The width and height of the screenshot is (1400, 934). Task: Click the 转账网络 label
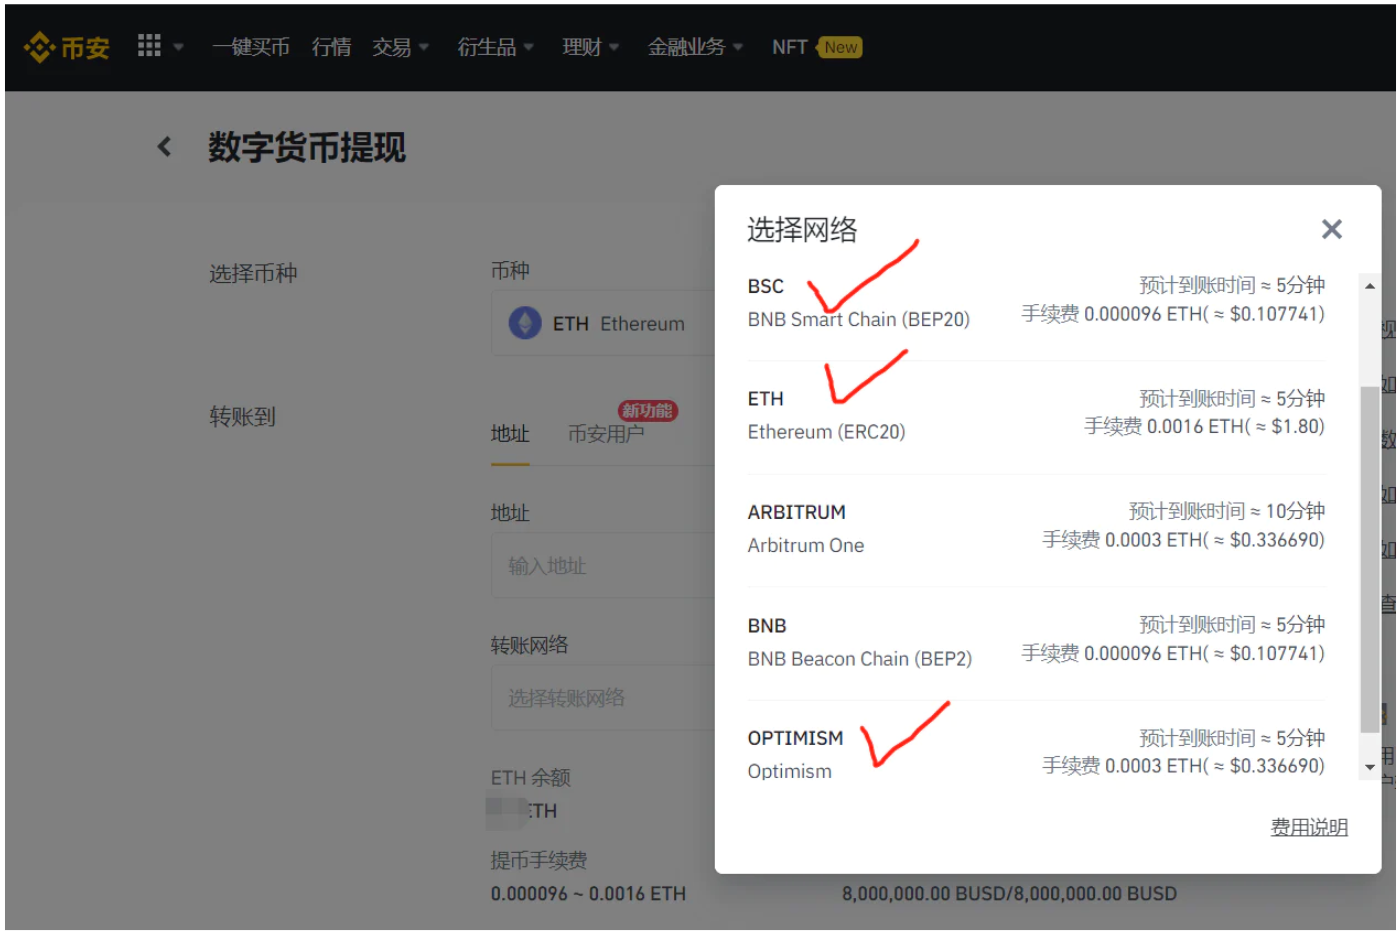(529, 645)
